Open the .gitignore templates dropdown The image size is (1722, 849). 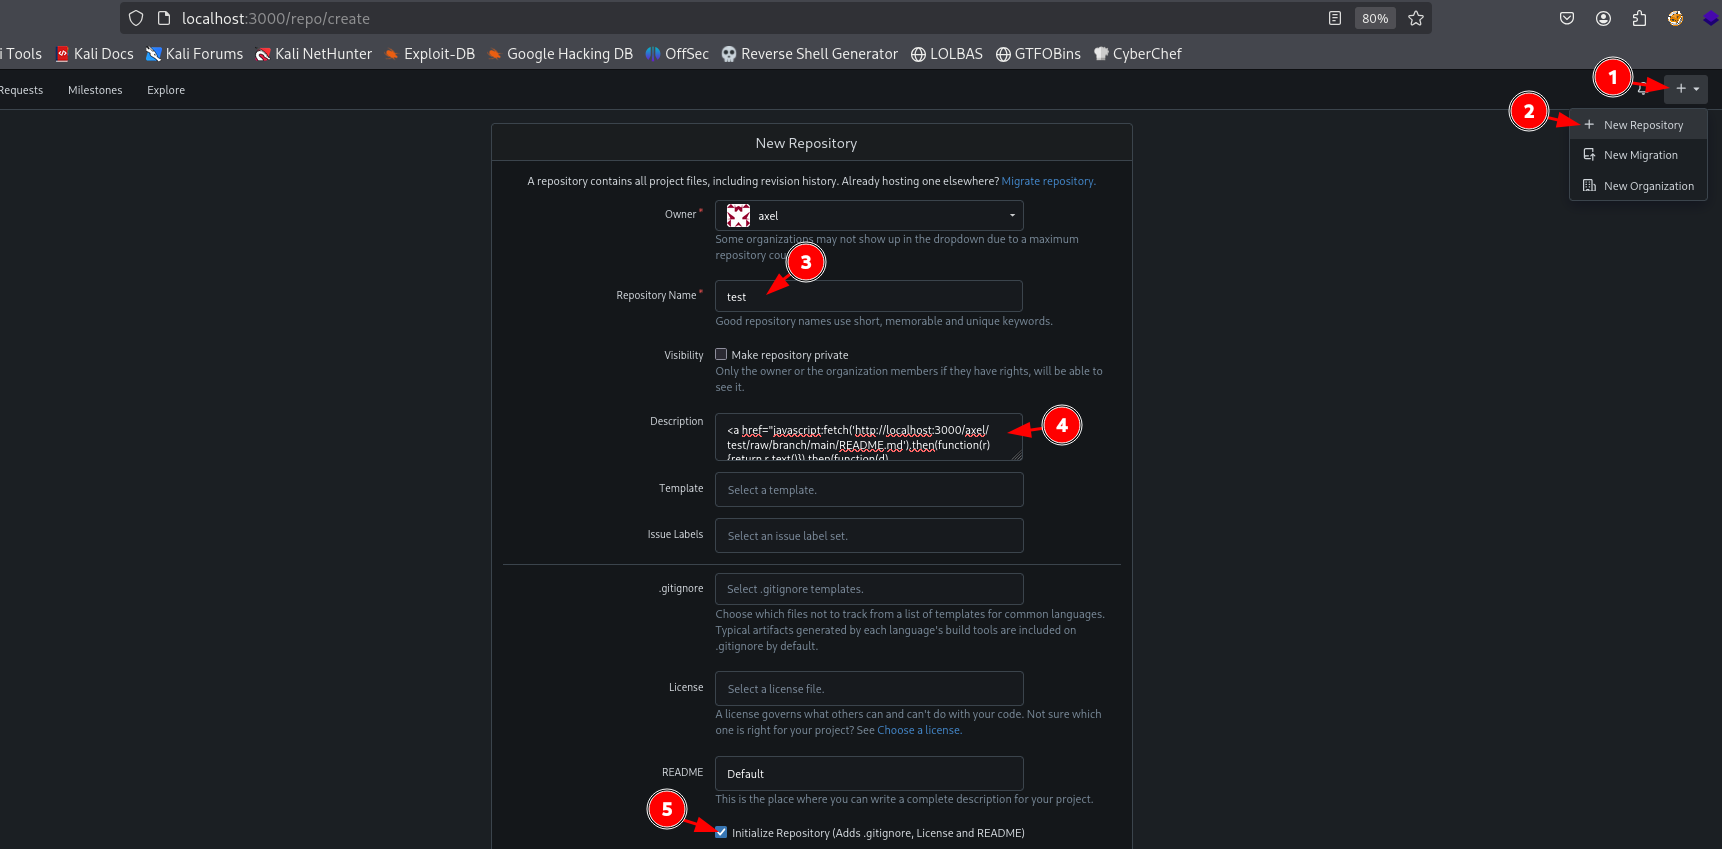(868, 589)
